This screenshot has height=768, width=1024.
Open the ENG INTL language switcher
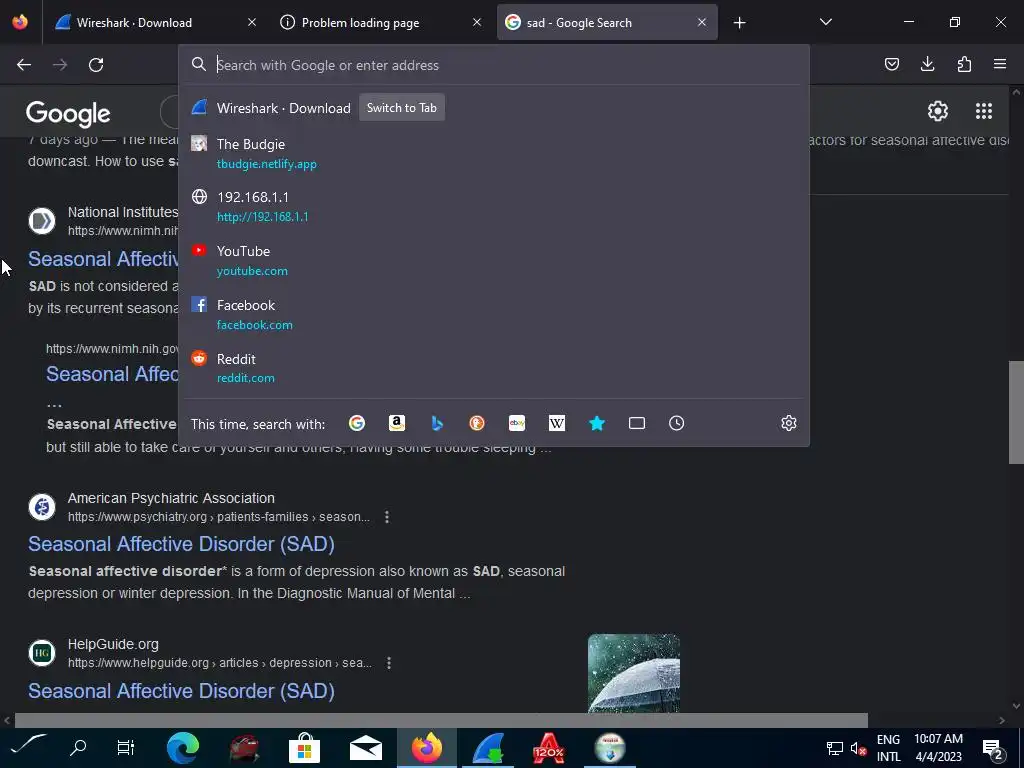[888, 748]
